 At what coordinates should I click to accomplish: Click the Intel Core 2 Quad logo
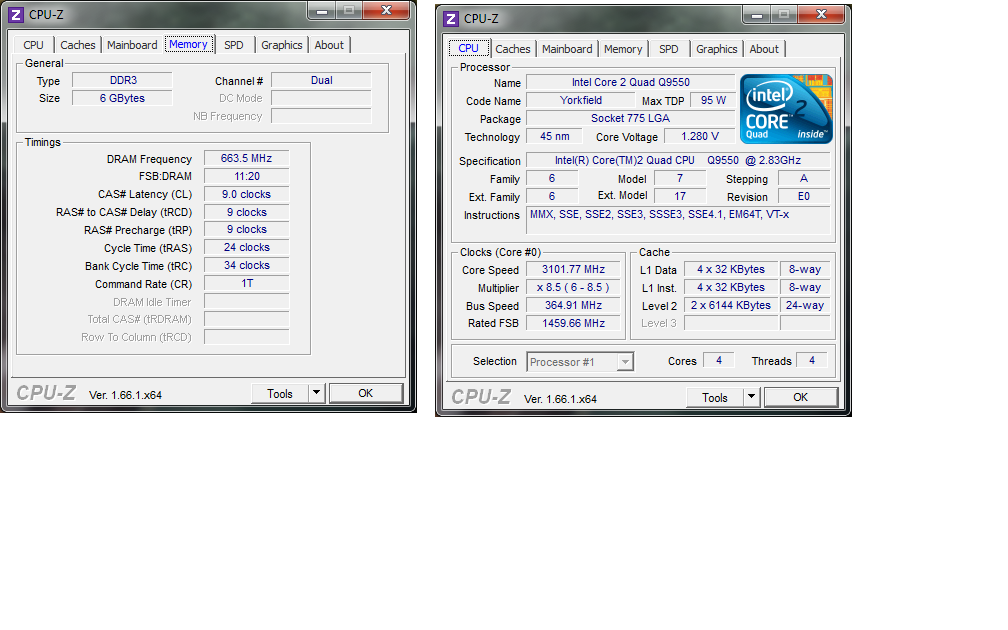786,108
